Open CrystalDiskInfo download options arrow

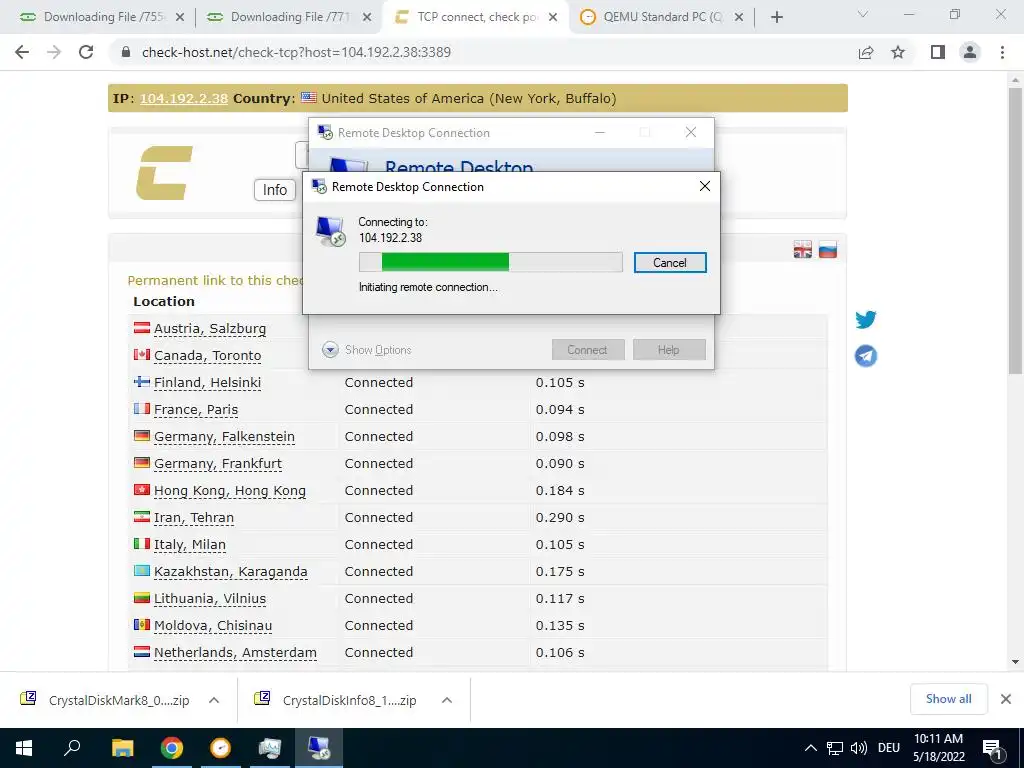coord(447,700)
